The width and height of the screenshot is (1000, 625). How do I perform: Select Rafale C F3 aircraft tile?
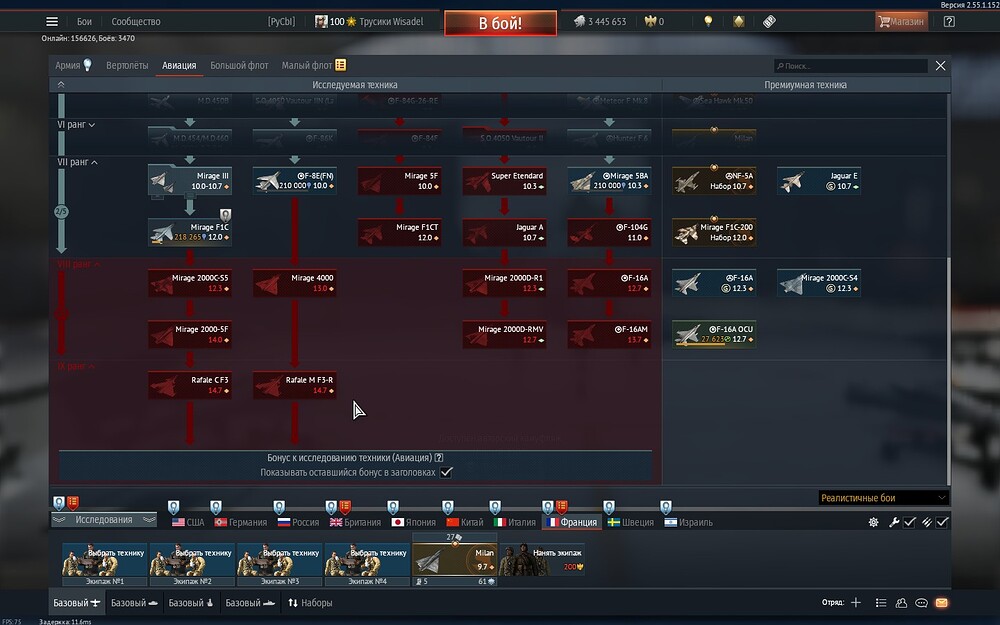pyautogui.click(x=189, y=385)
